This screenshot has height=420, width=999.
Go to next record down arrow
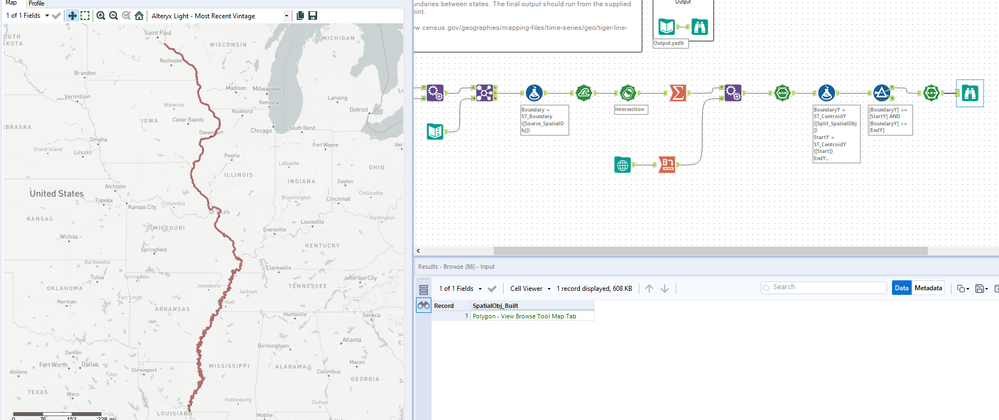pyautogui.click(x=665, y=289)
